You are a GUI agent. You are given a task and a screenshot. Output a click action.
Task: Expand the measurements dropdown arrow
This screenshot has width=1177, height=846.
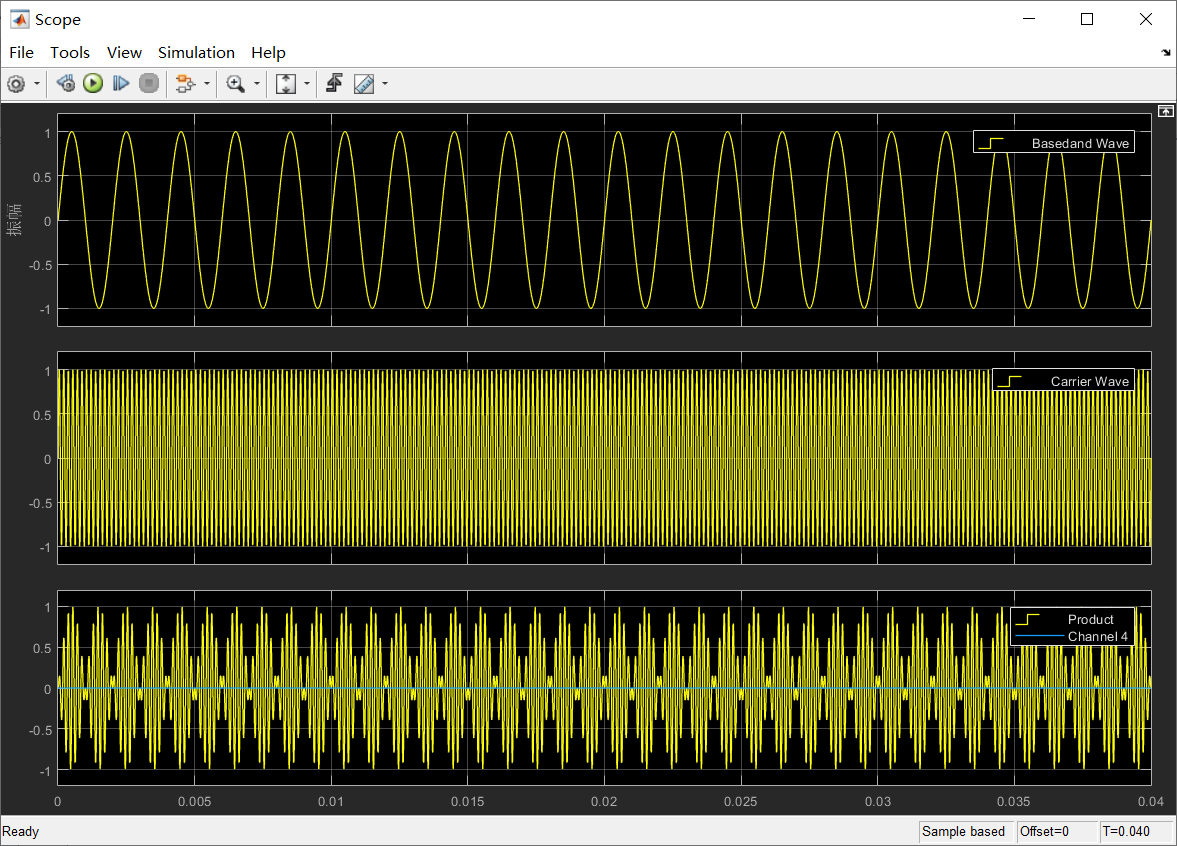[x=385, y=84]
